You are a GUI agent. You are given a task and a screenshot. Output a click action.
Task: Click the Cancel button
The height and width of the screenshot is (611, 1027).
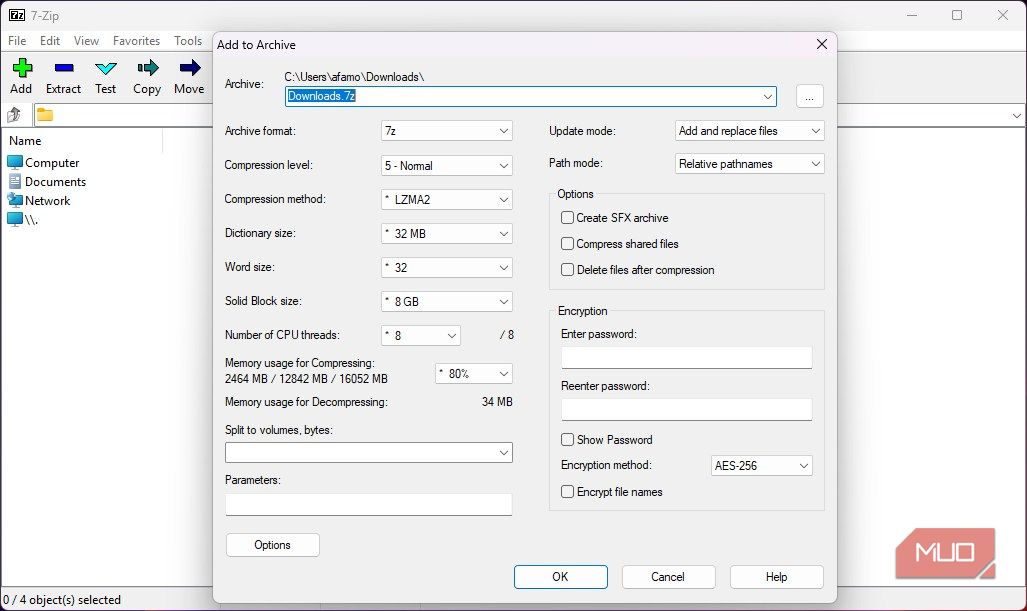(668, 577)
